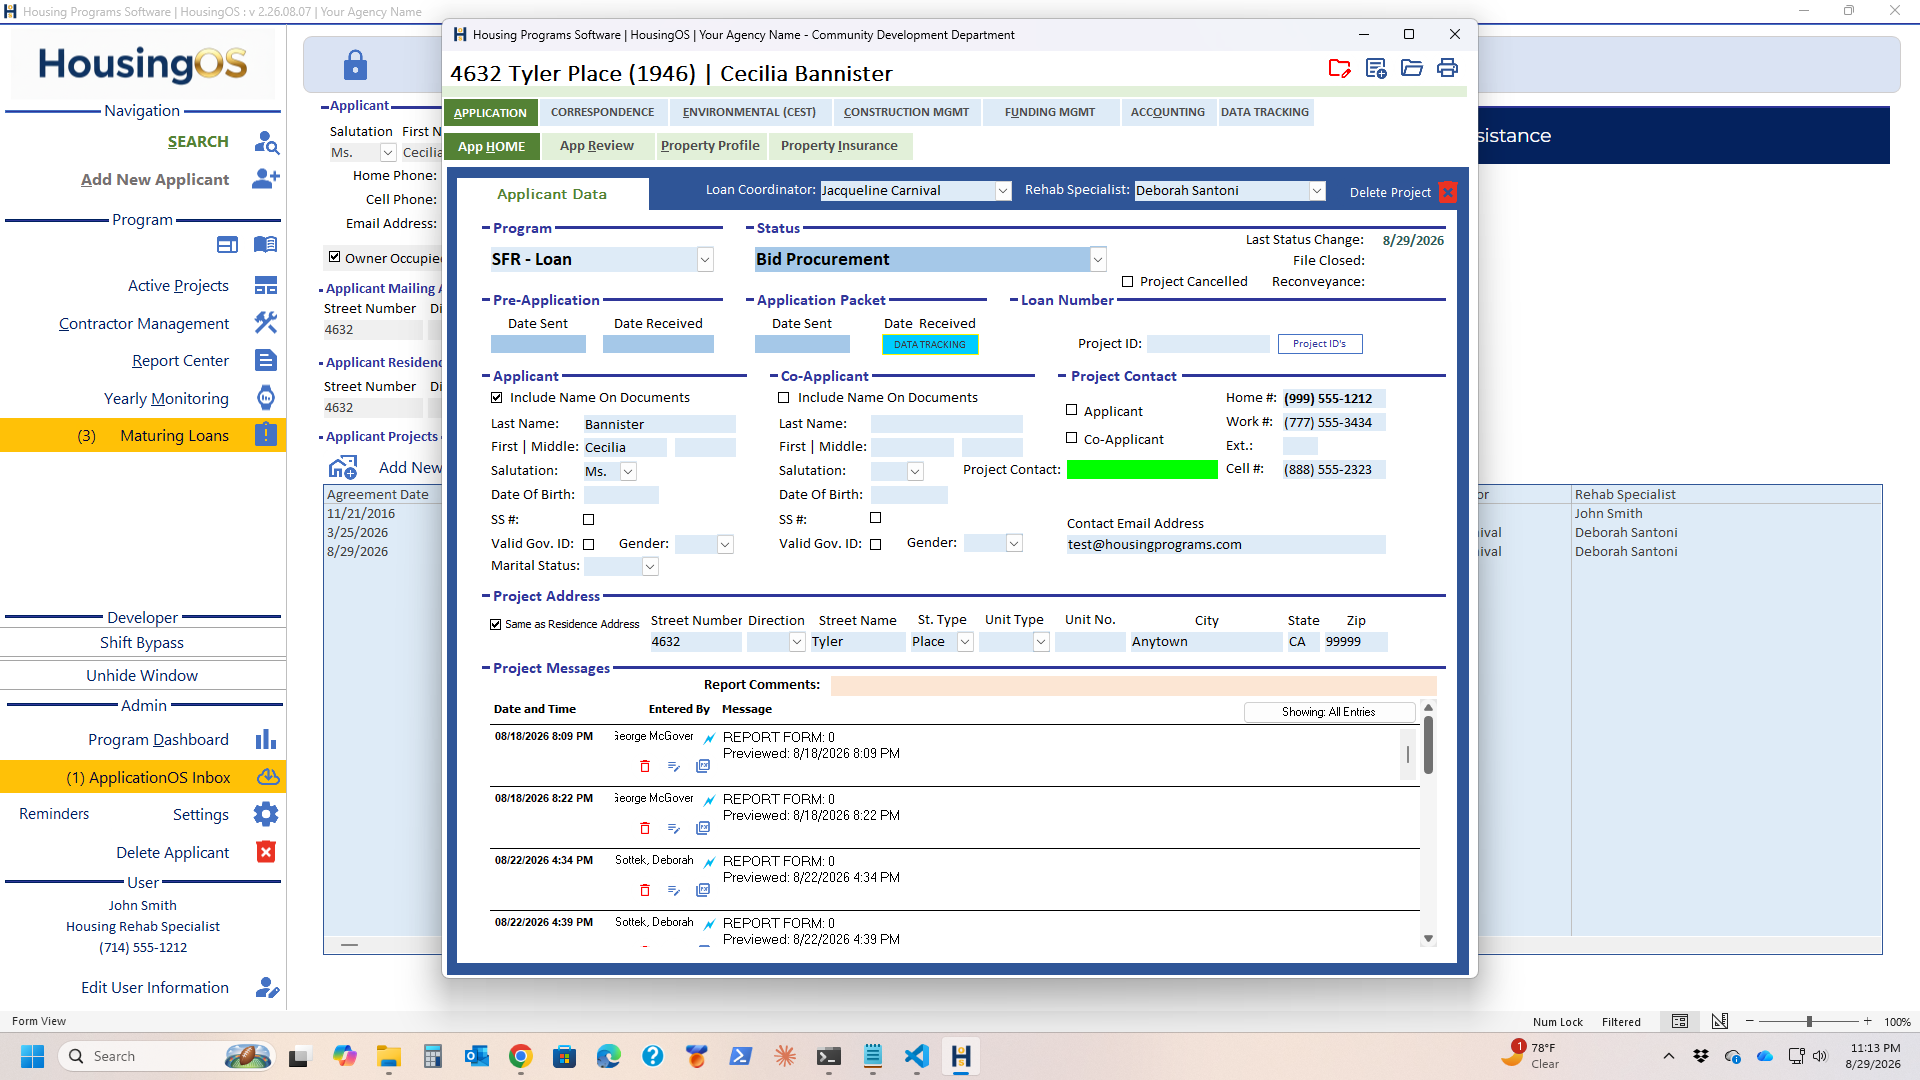This screenshot has width=1920, height=1080.
Task: Toggle Same as Residence Address checkbox
Action: pyautogui.click(x=496, y=624)
